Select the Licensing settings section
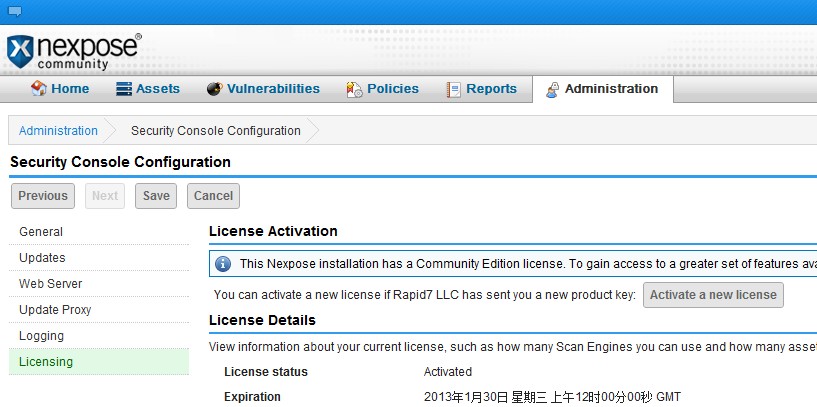This screenshot has height=407, width=817. pos(99,362)
